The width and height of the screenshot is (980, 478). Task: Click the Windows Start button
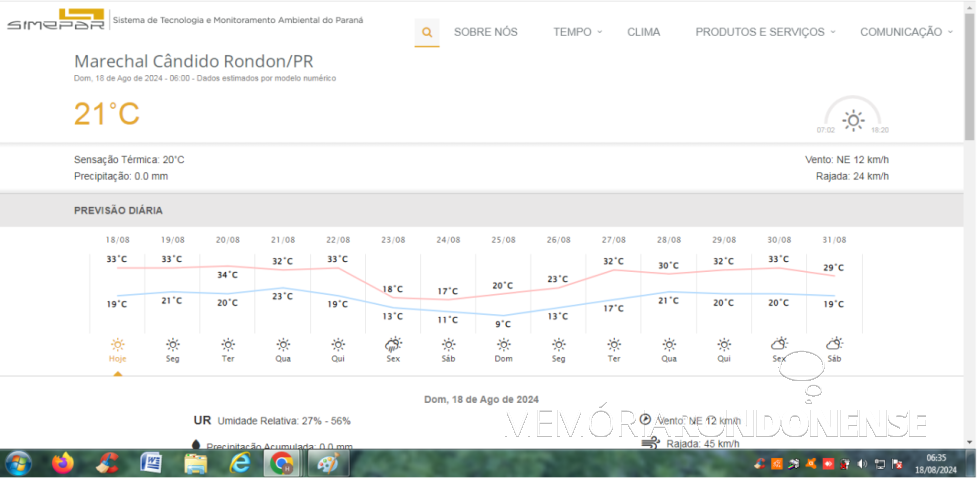[x=18, y=463]
